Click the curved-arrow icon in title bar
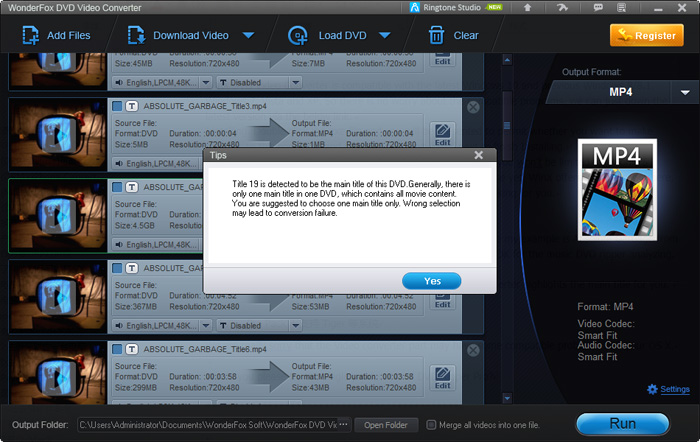The image size is (700, 442). pos(562,8)
